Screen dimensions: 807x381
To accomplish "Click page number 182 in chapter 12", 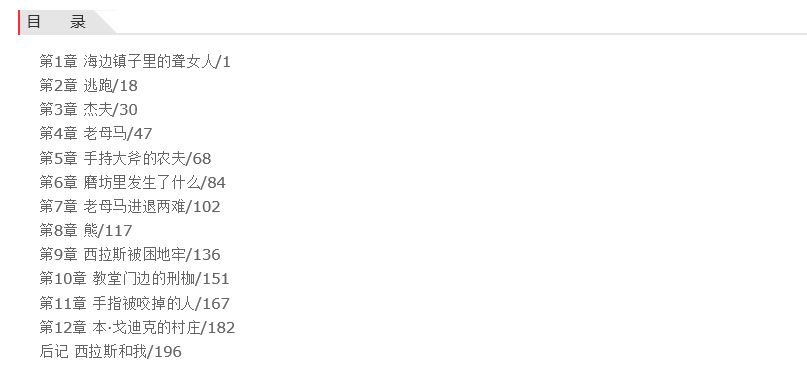I will tap(221, 328).
